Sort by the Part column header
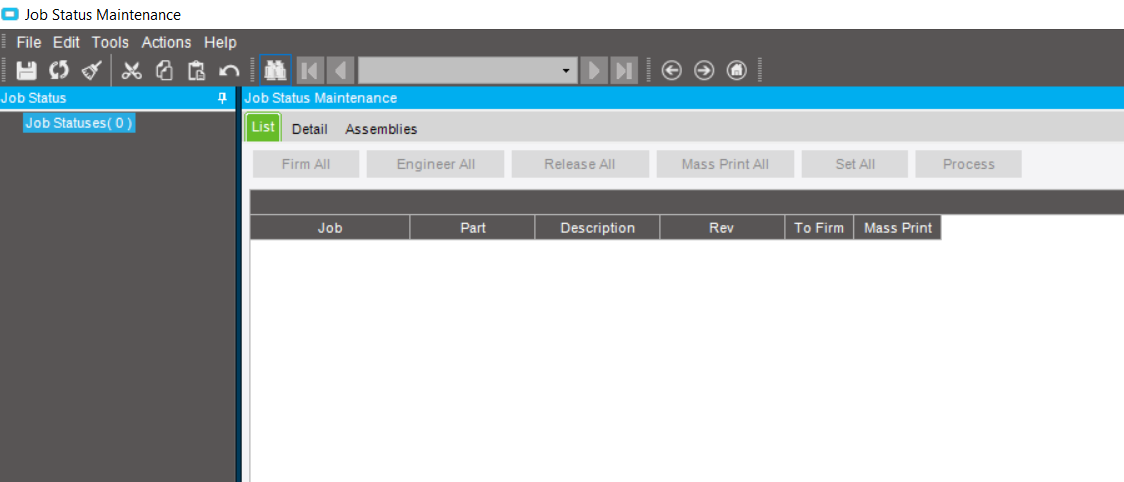 [473, 228]
